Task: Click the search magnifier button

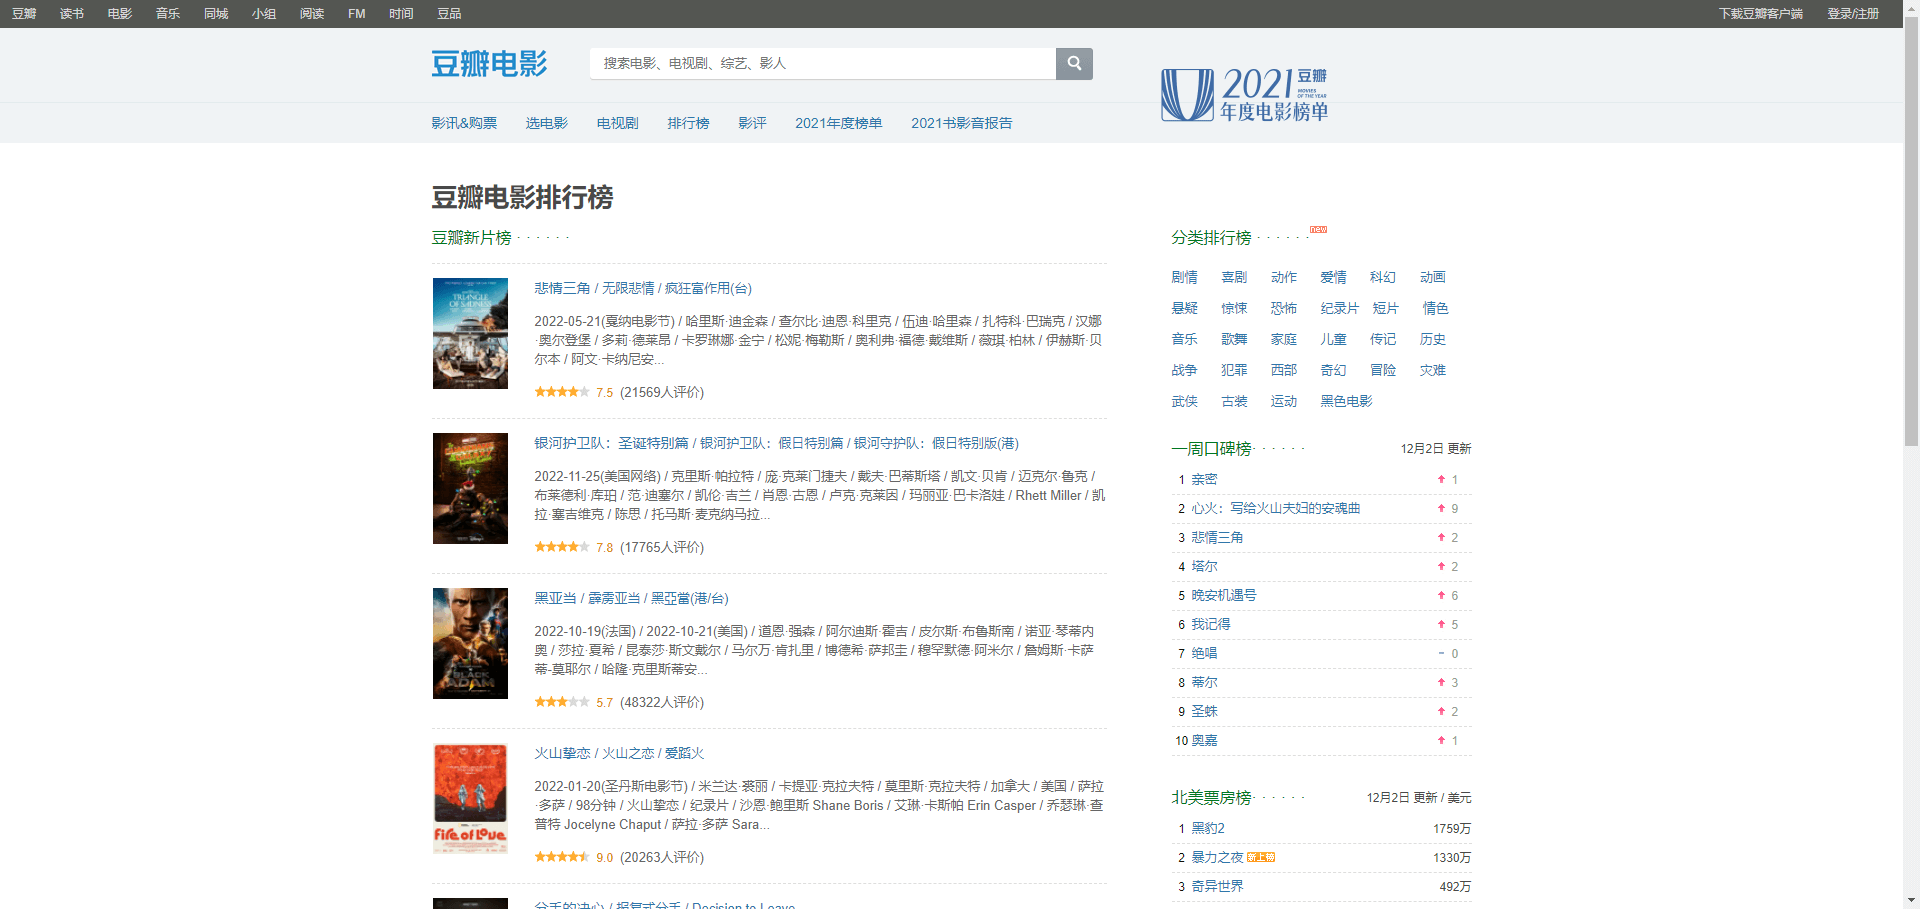Action: click(1074, 63)
